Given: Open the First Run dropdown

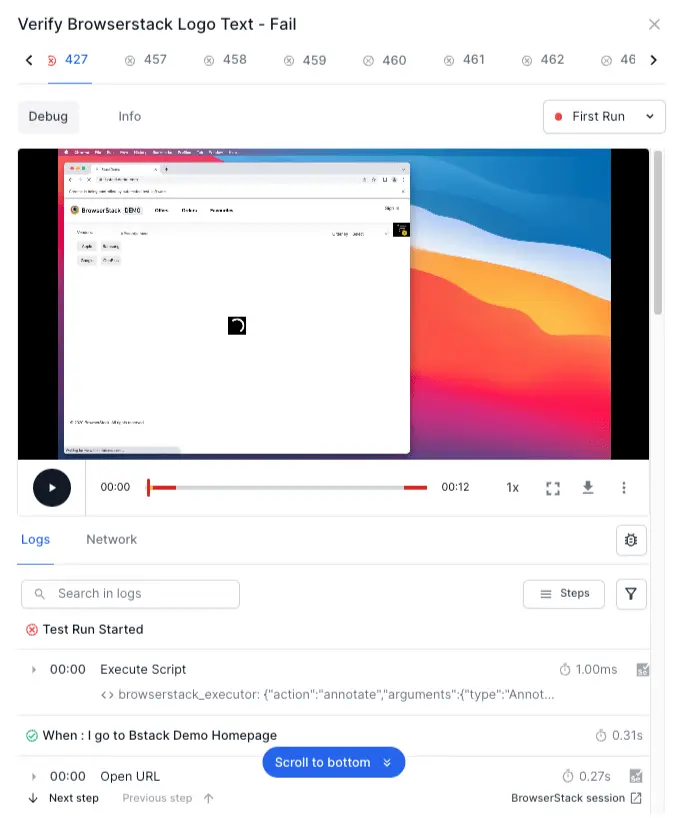Looking at the screenshot, I should [604, 117].
